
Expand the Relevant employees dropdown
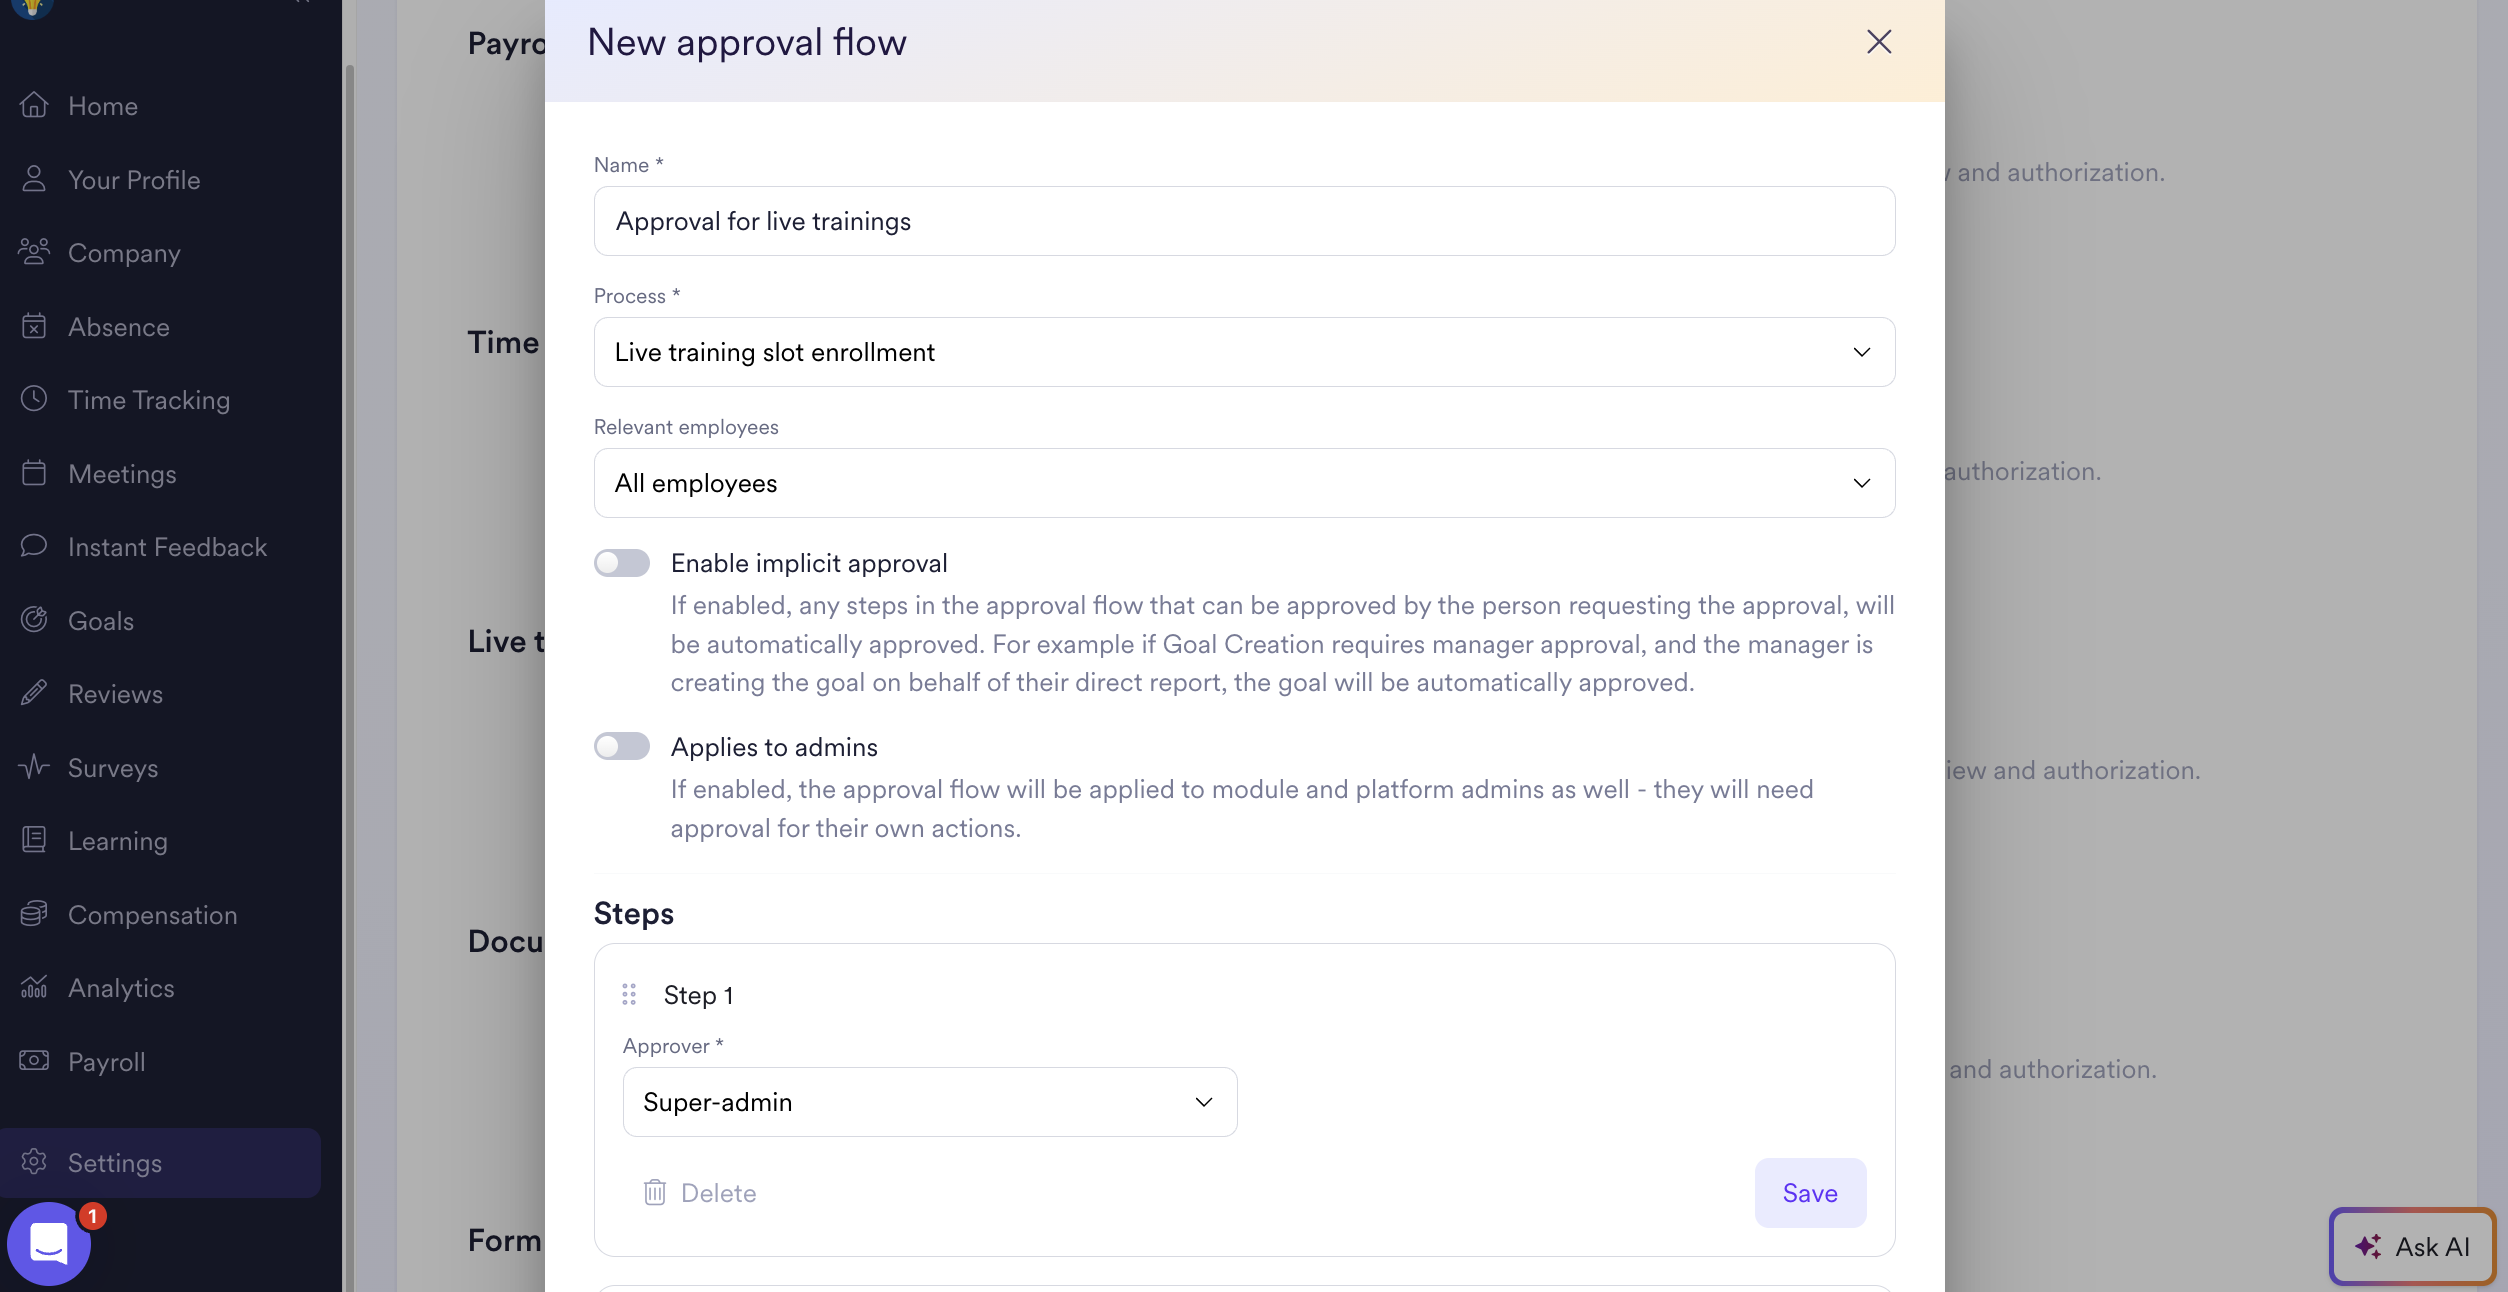click(1244, 483)
